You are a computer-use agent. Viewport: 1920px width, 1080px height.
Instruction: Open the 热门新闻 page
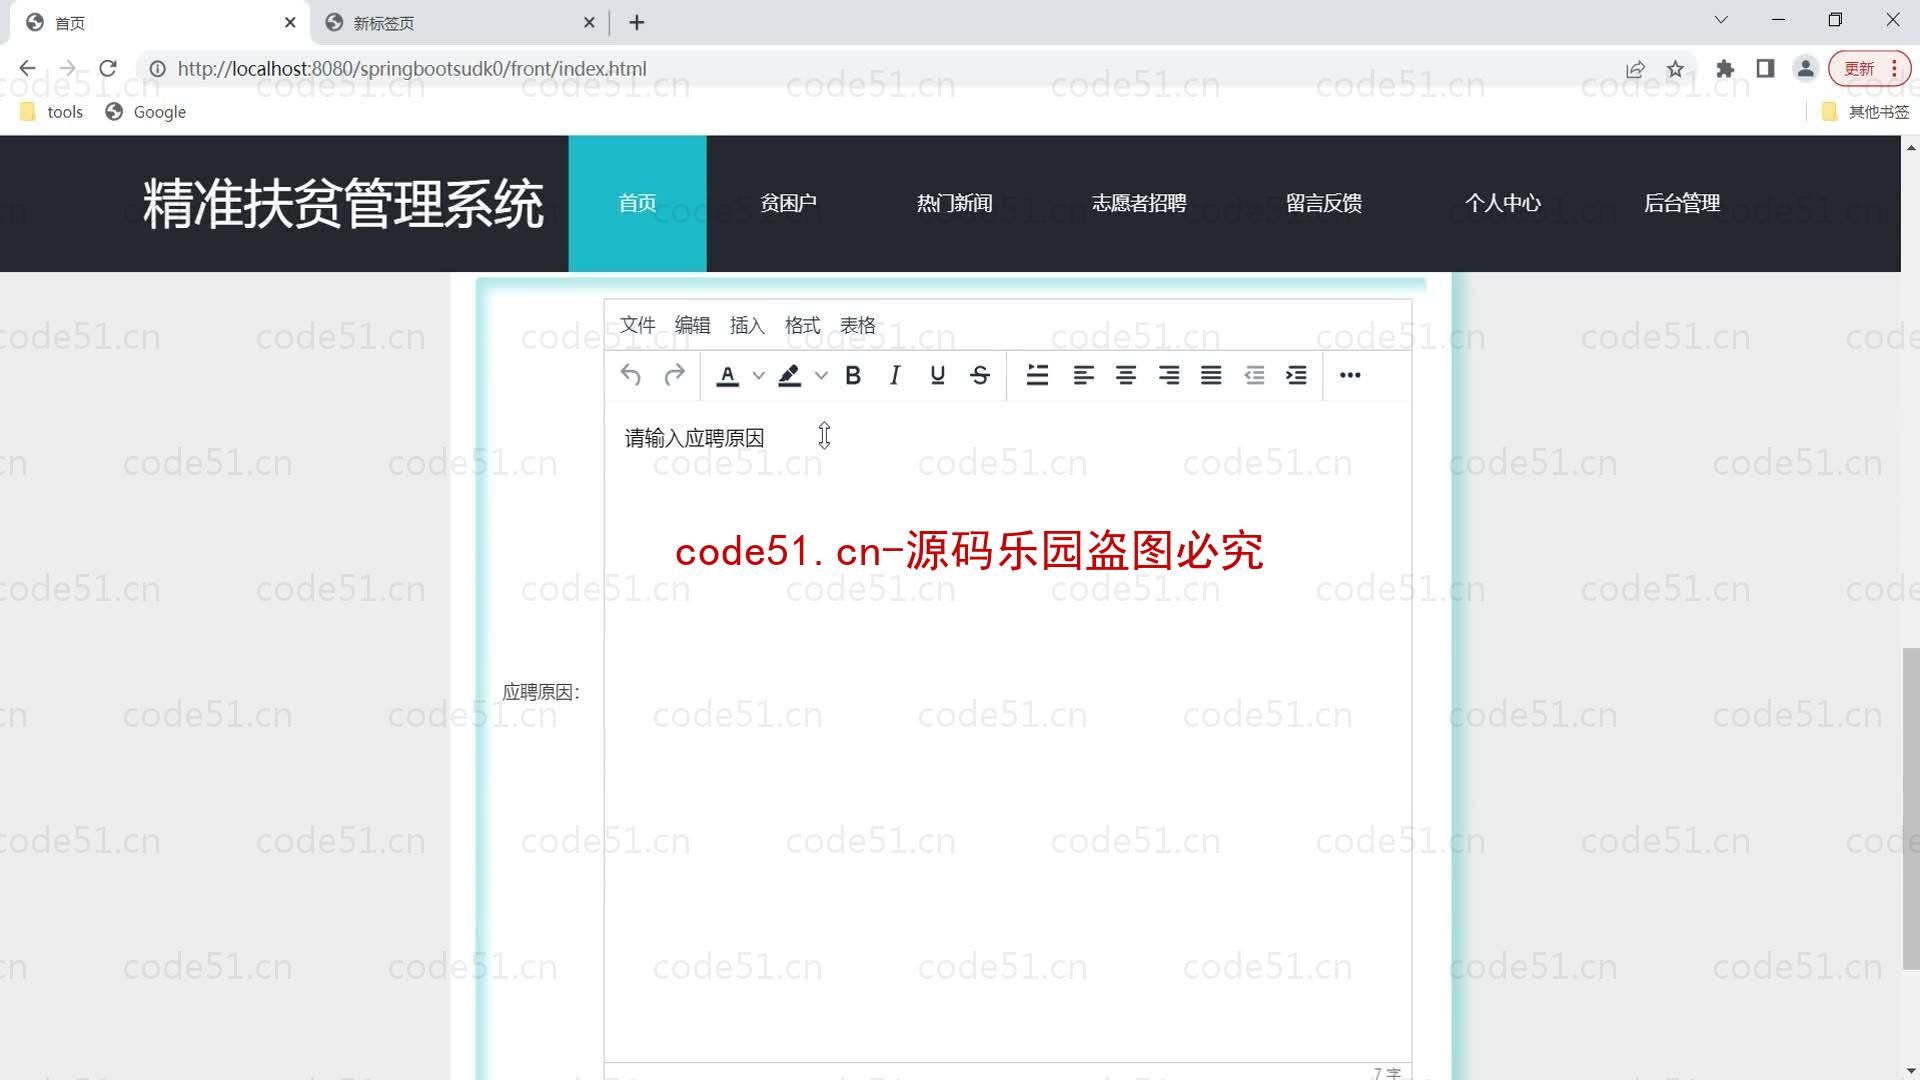pyautogui.click(x=954, y=203)
